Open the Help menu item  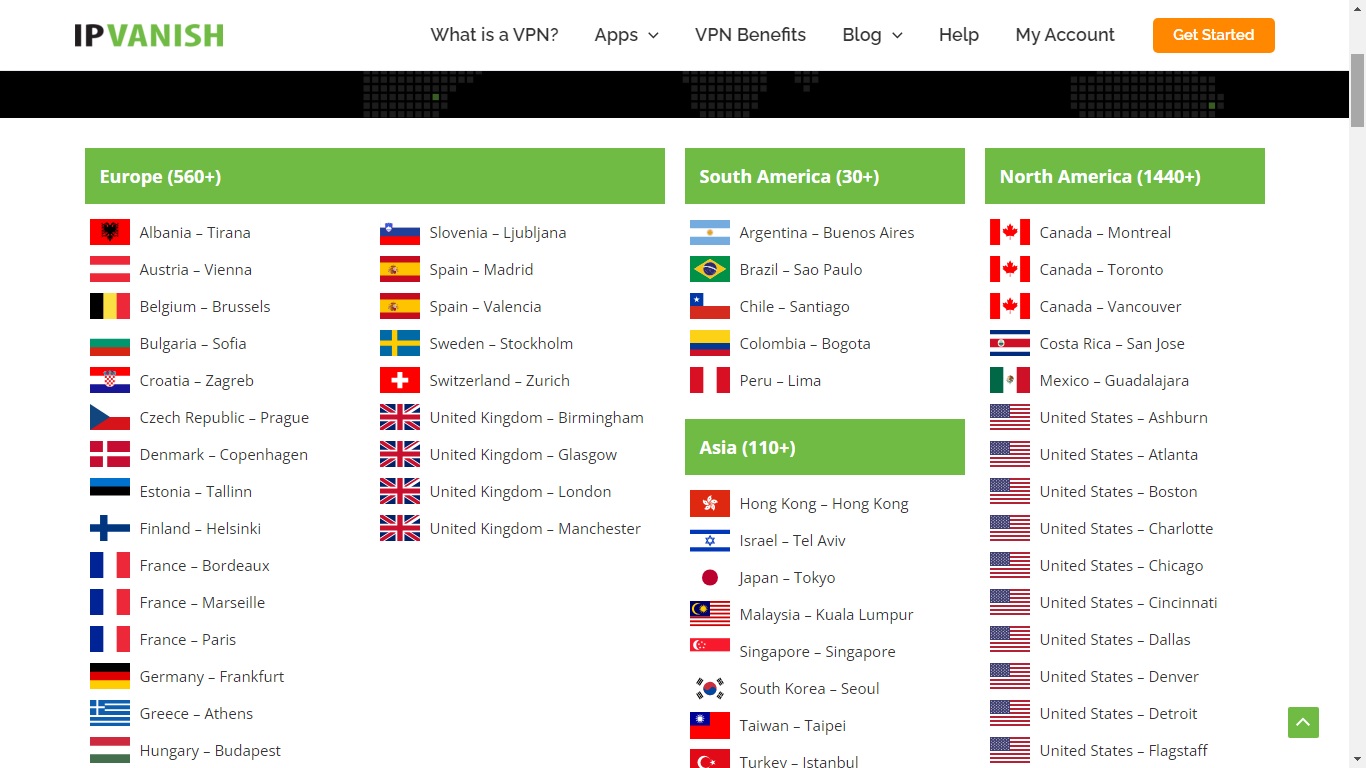[958, 34]
